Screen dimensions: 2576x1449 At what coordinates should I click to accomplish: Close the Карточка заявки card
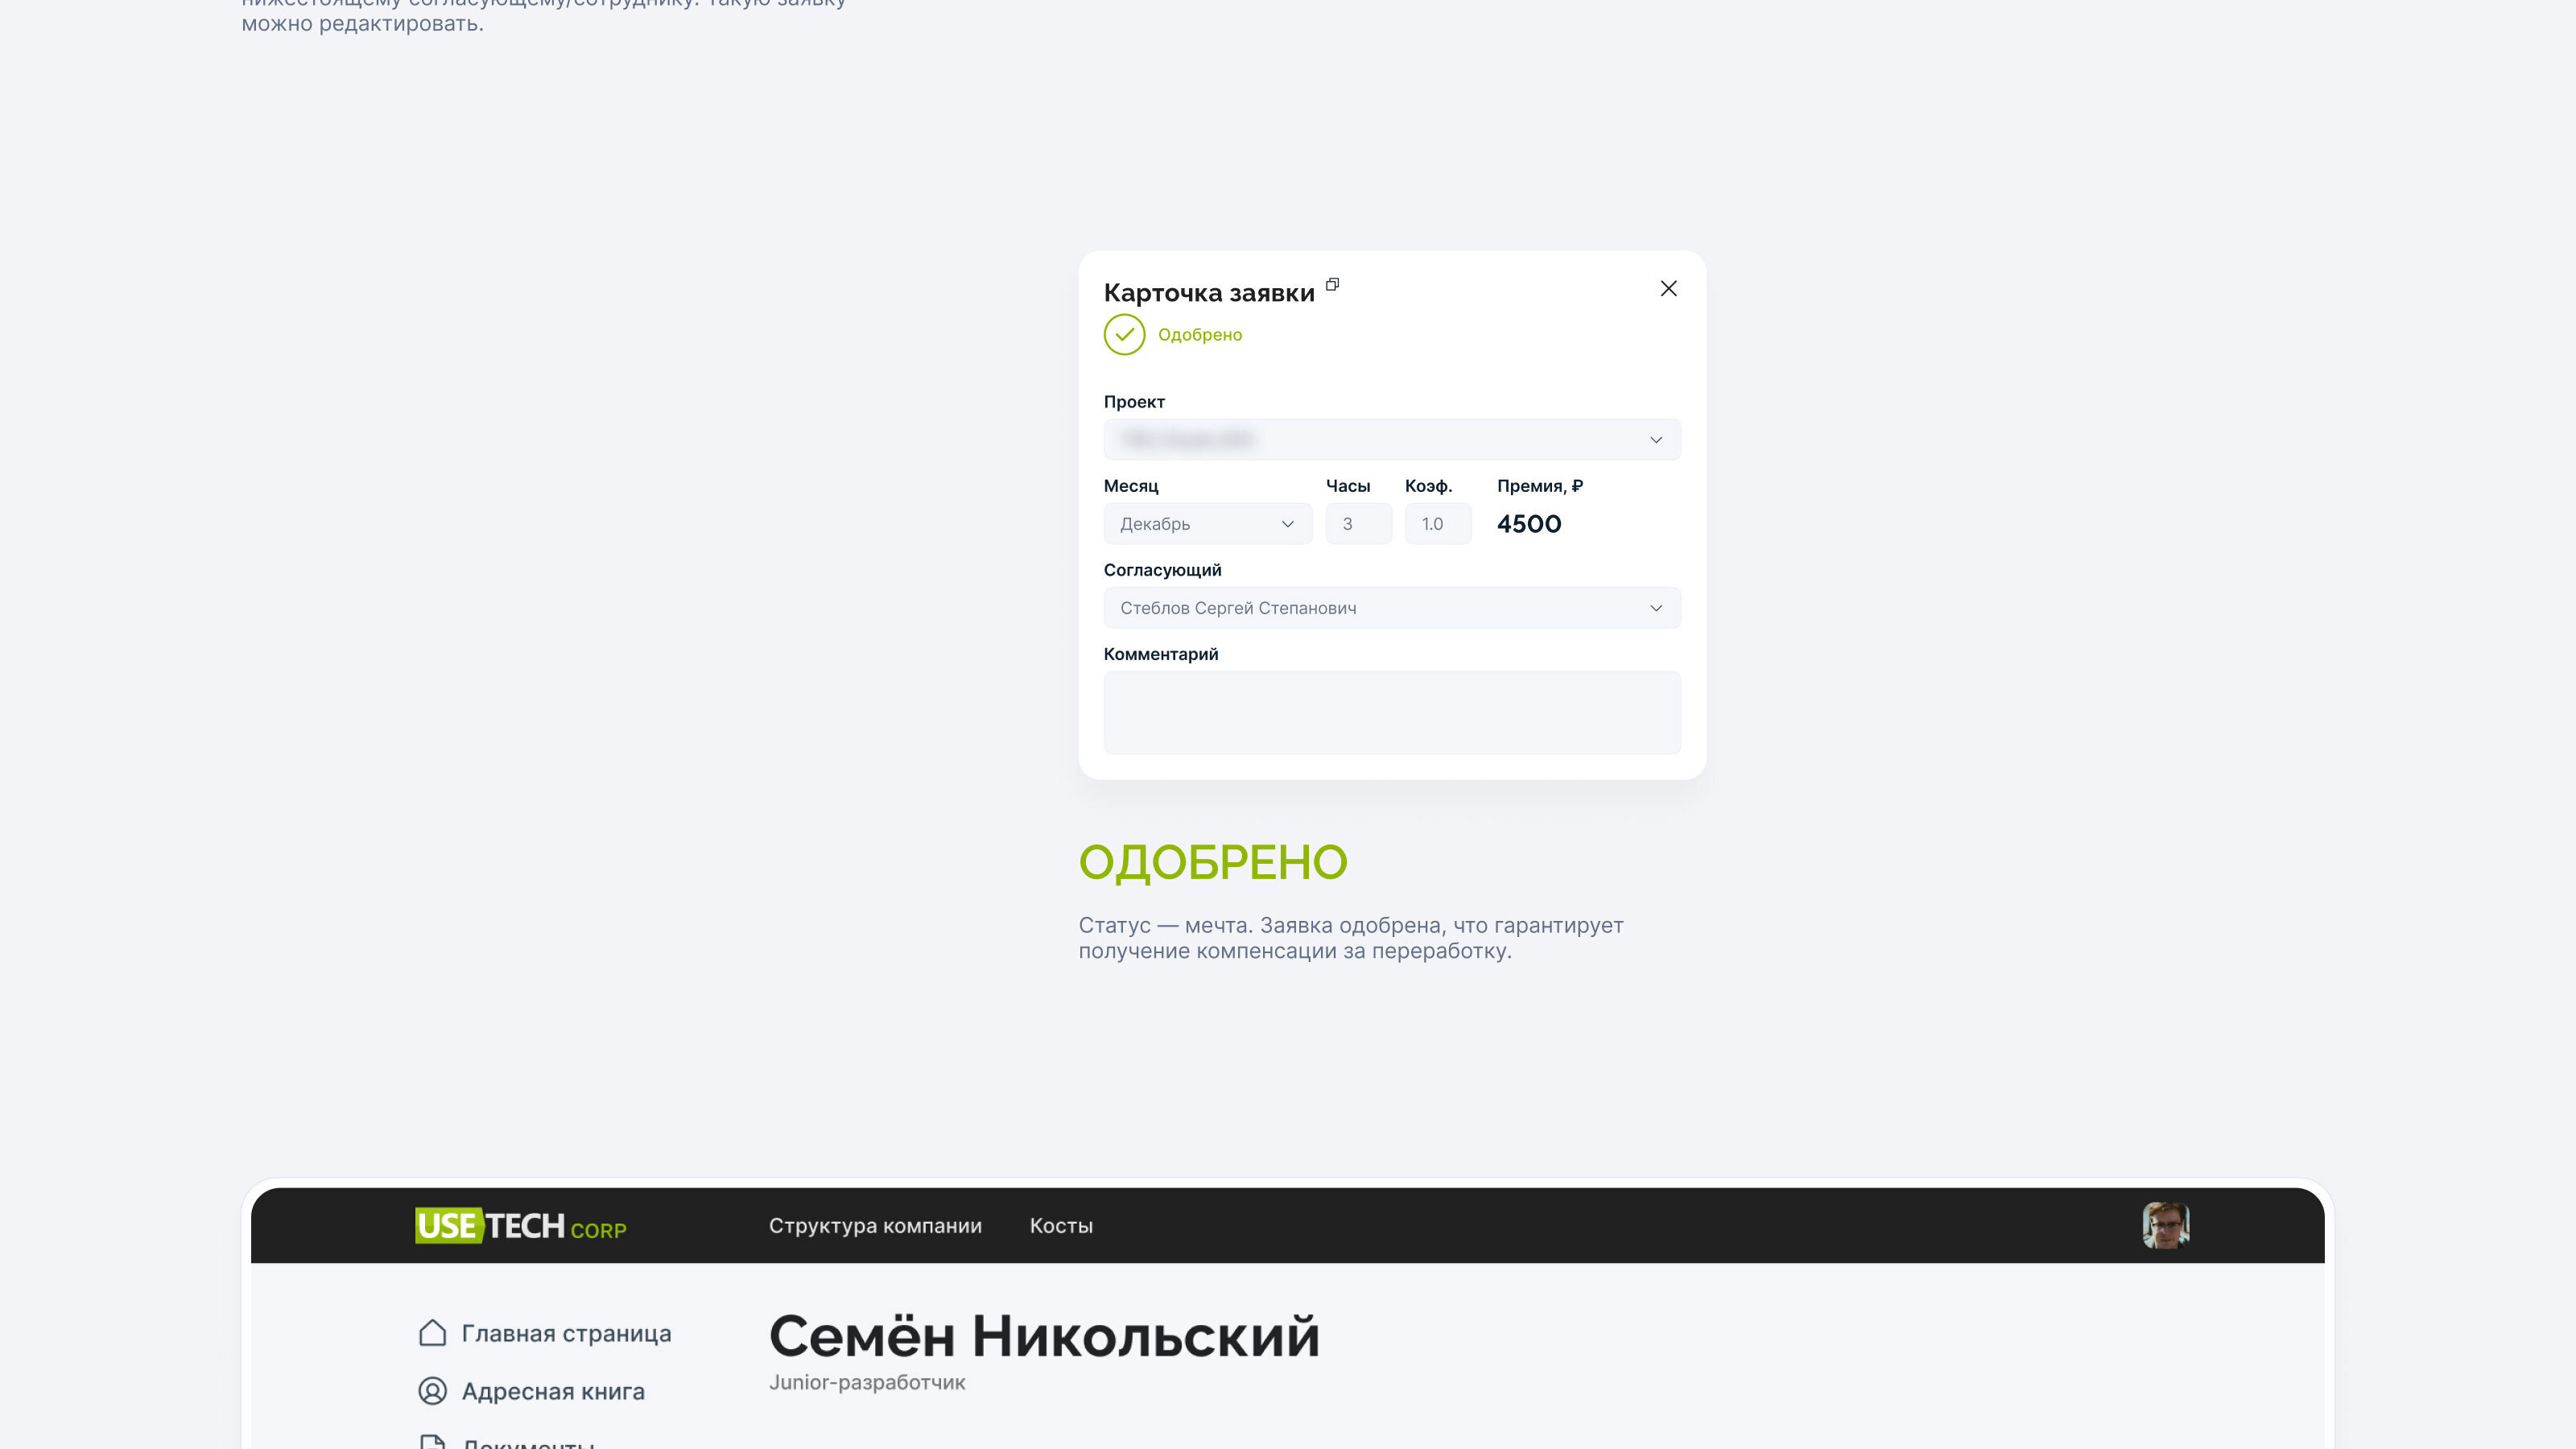pyautogui.click(x=1668, y=289)
